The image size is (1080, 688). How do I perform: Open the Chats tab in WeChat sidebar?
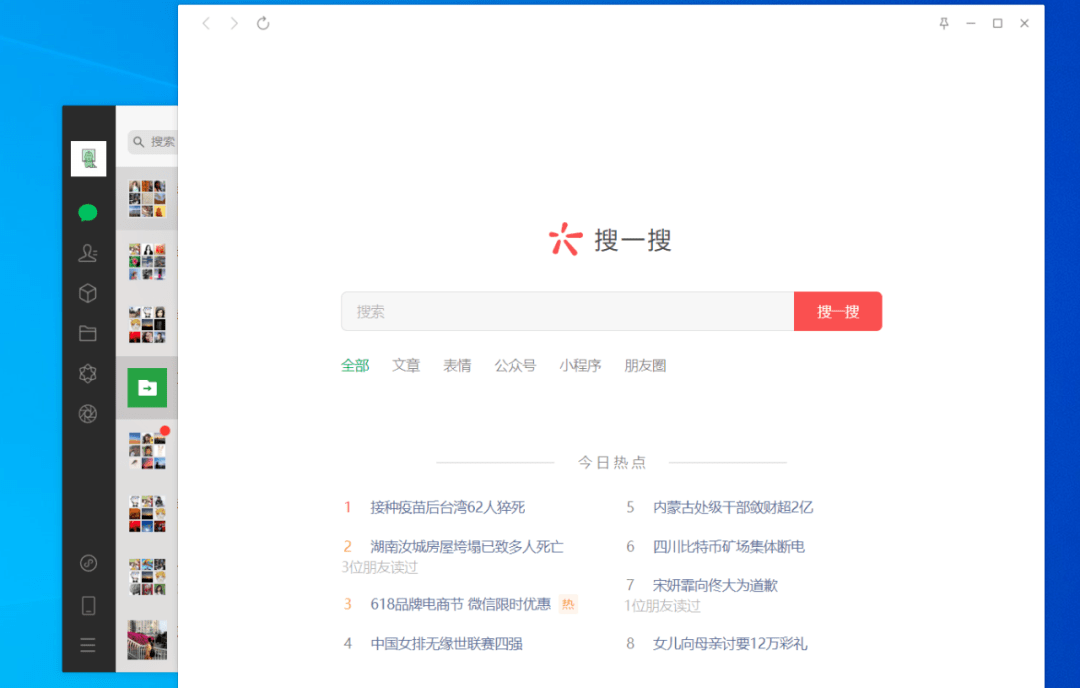(x=87, y=213)
